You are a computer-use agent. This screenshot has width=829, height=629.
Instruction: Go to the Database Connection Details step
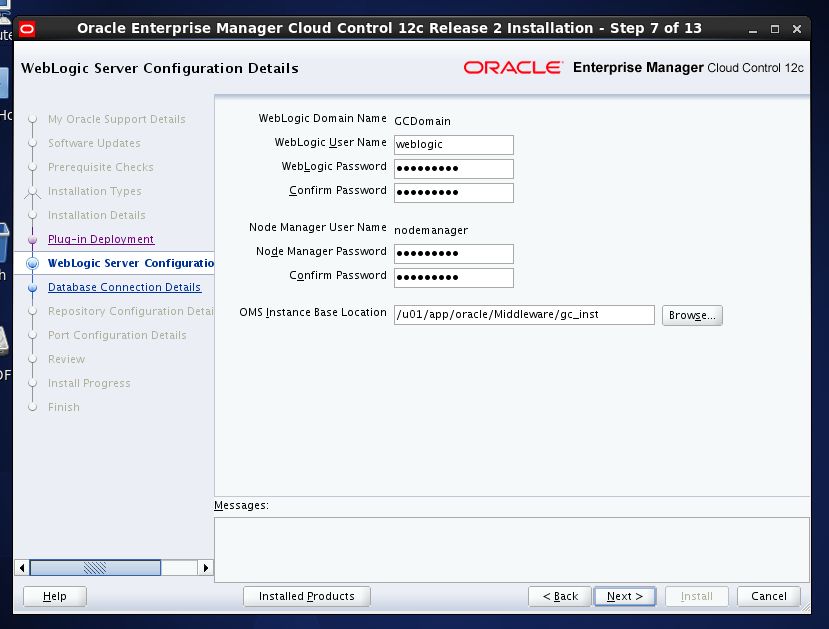[x=124, y=288]
